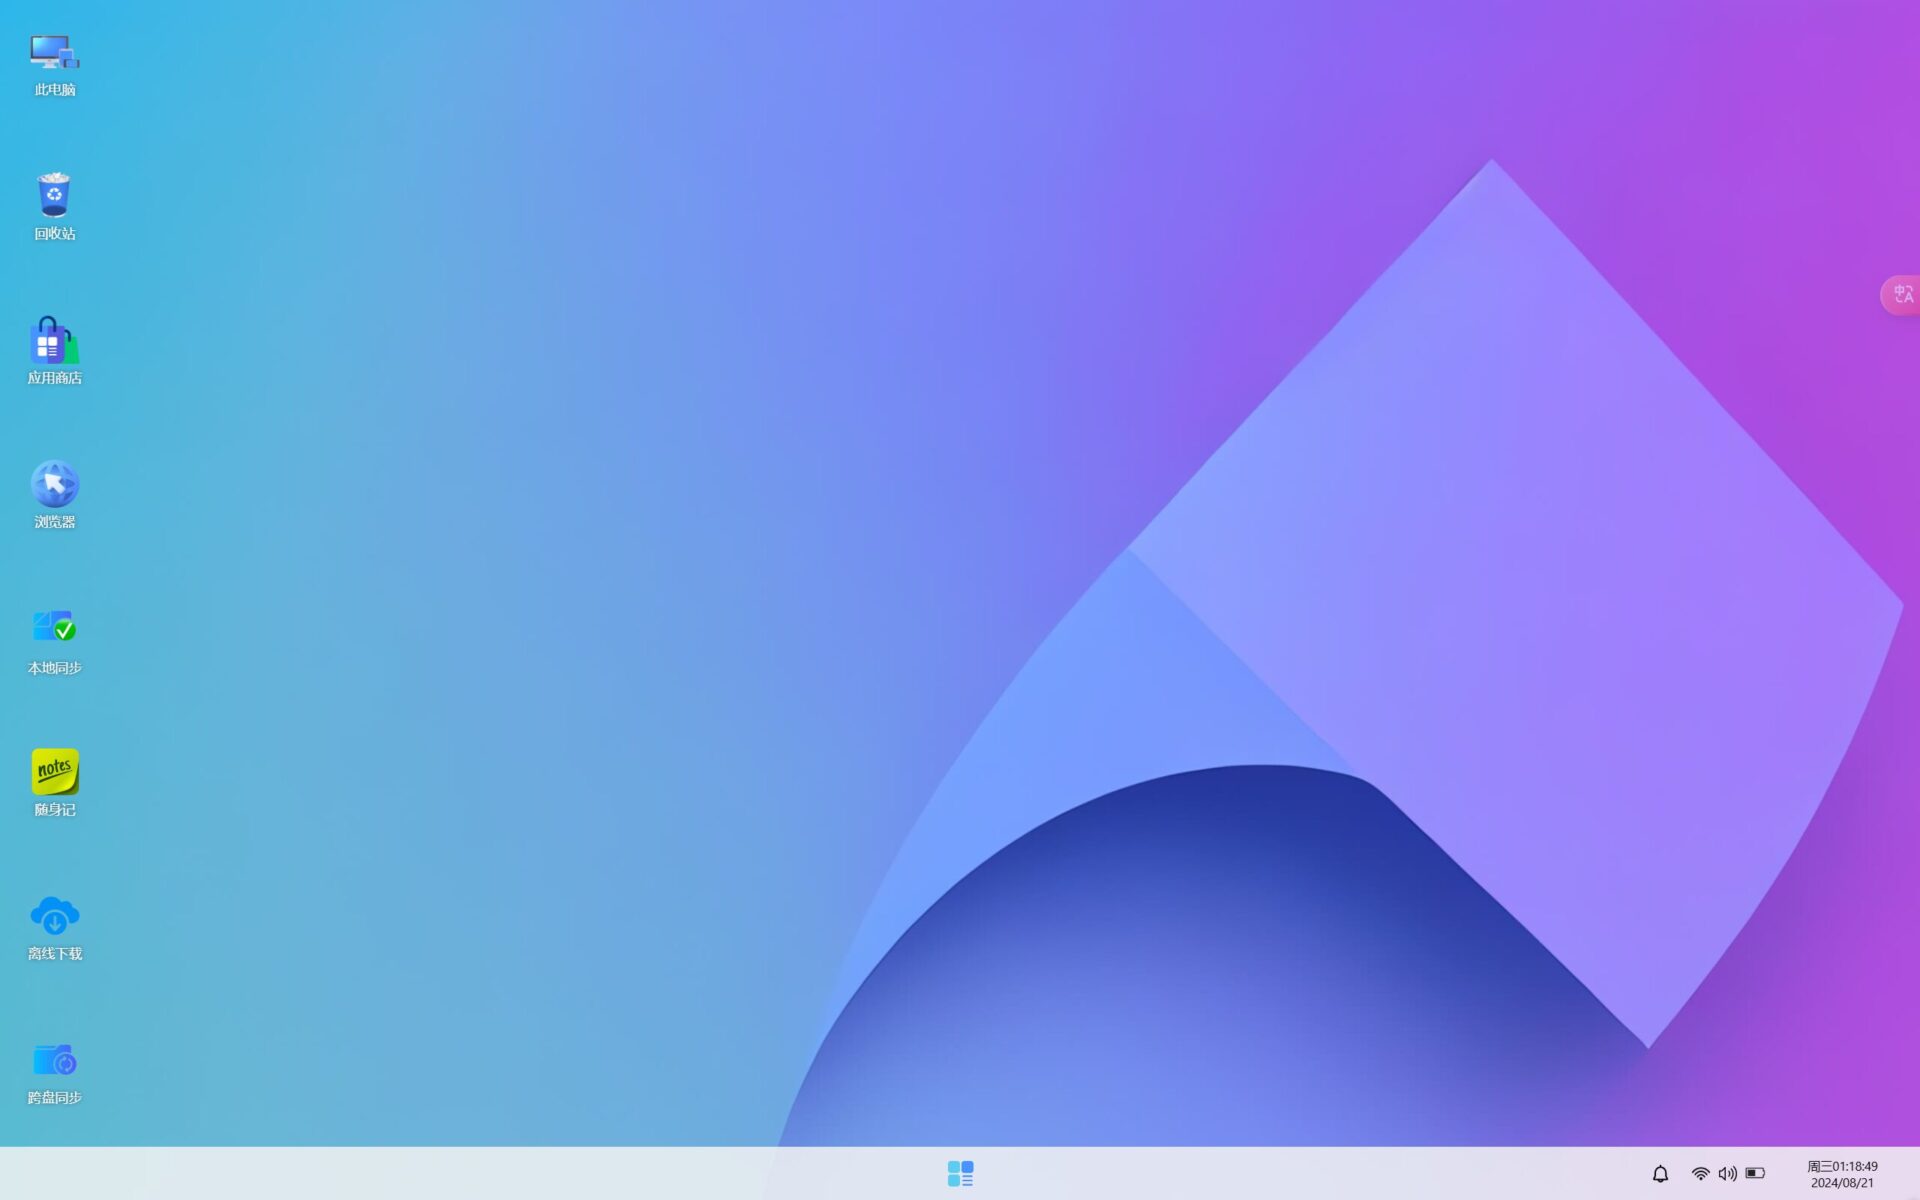Viewport: 1920px width, 1200px height.
Task: Open the 回收站 recycle bin icon
Action: tap(54, 195)
